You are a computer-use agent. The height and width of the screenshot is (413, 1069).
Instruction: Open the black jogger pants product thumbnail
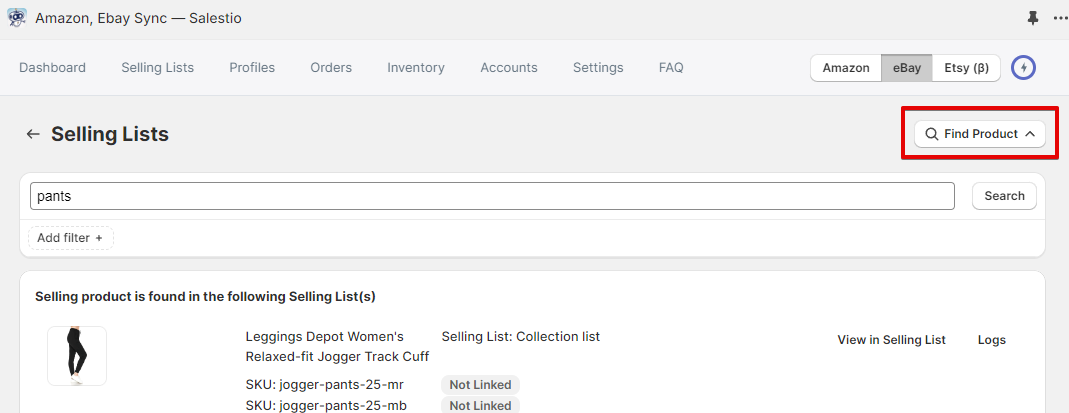click(x=77, y=356)
